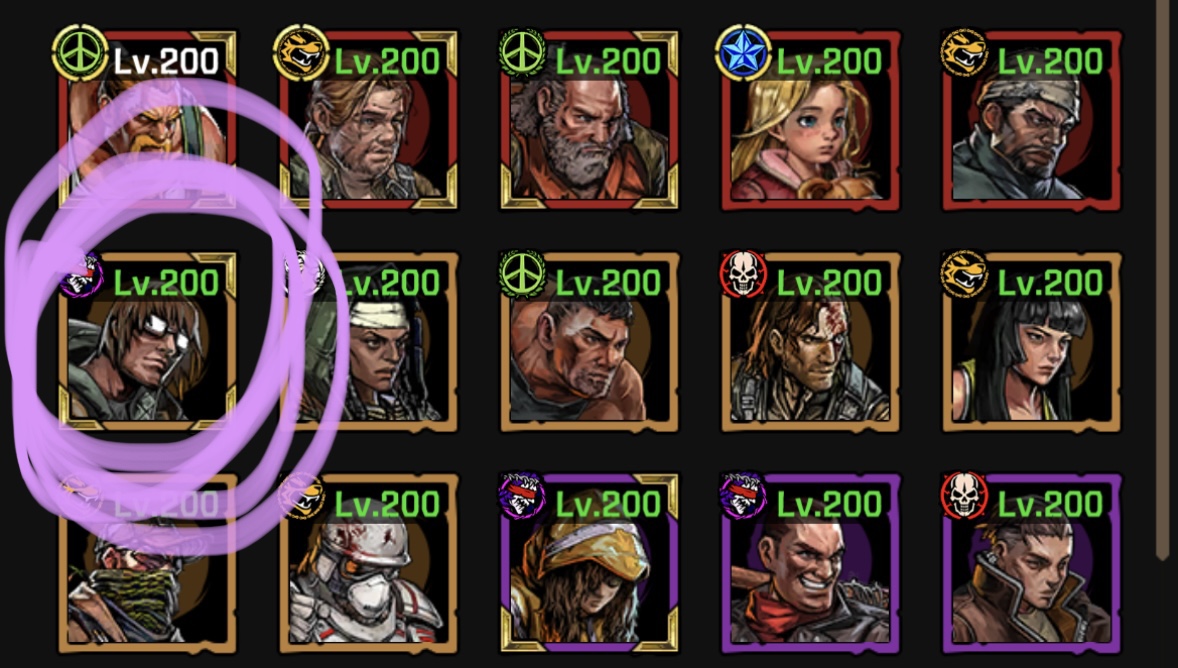
Task: Click the vertical scrollbar on right edge
Action: pyautogui.click(x=1165, y=278)
